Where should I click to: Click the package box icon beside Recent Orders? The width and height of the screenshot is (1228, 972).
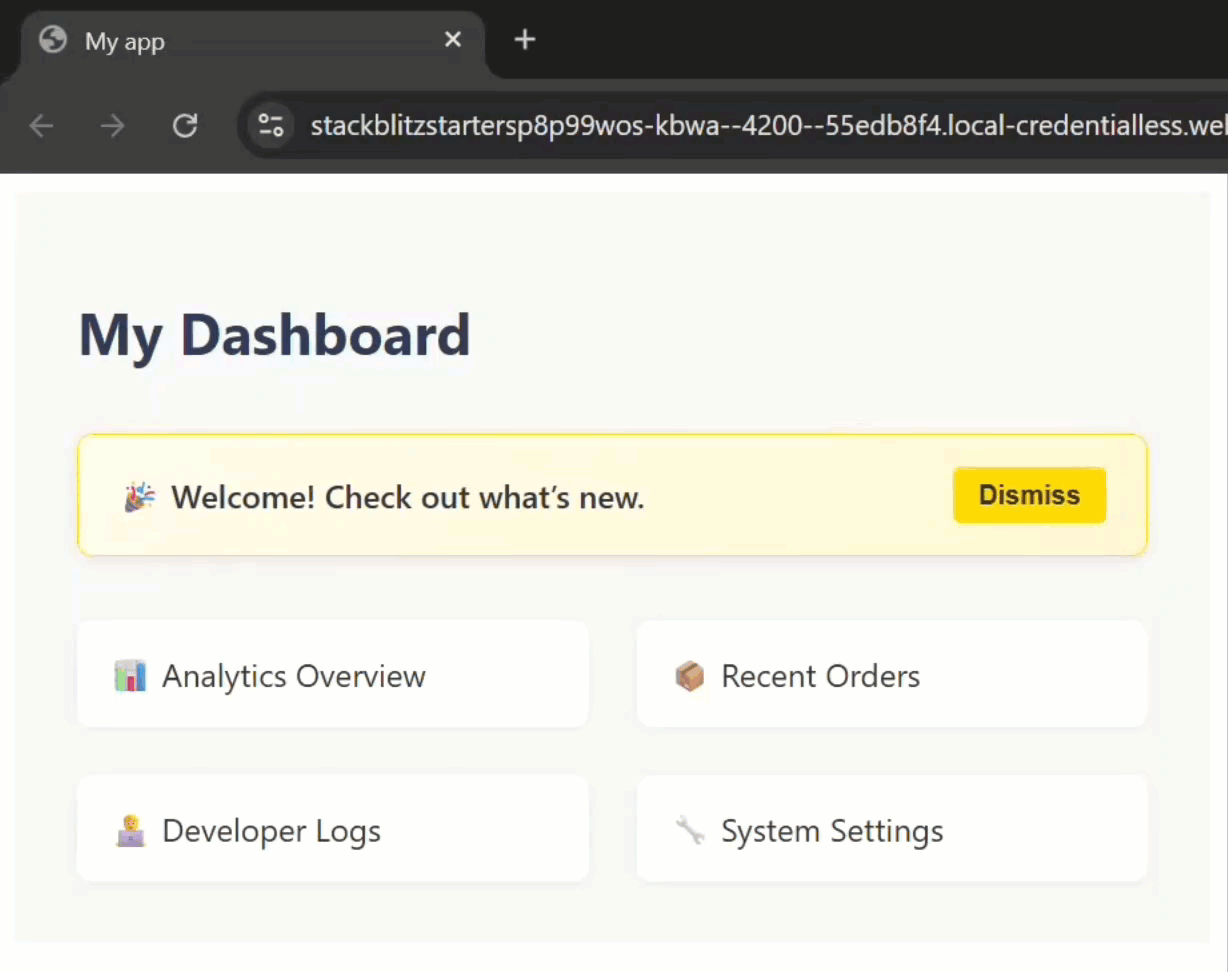(690, 676)
